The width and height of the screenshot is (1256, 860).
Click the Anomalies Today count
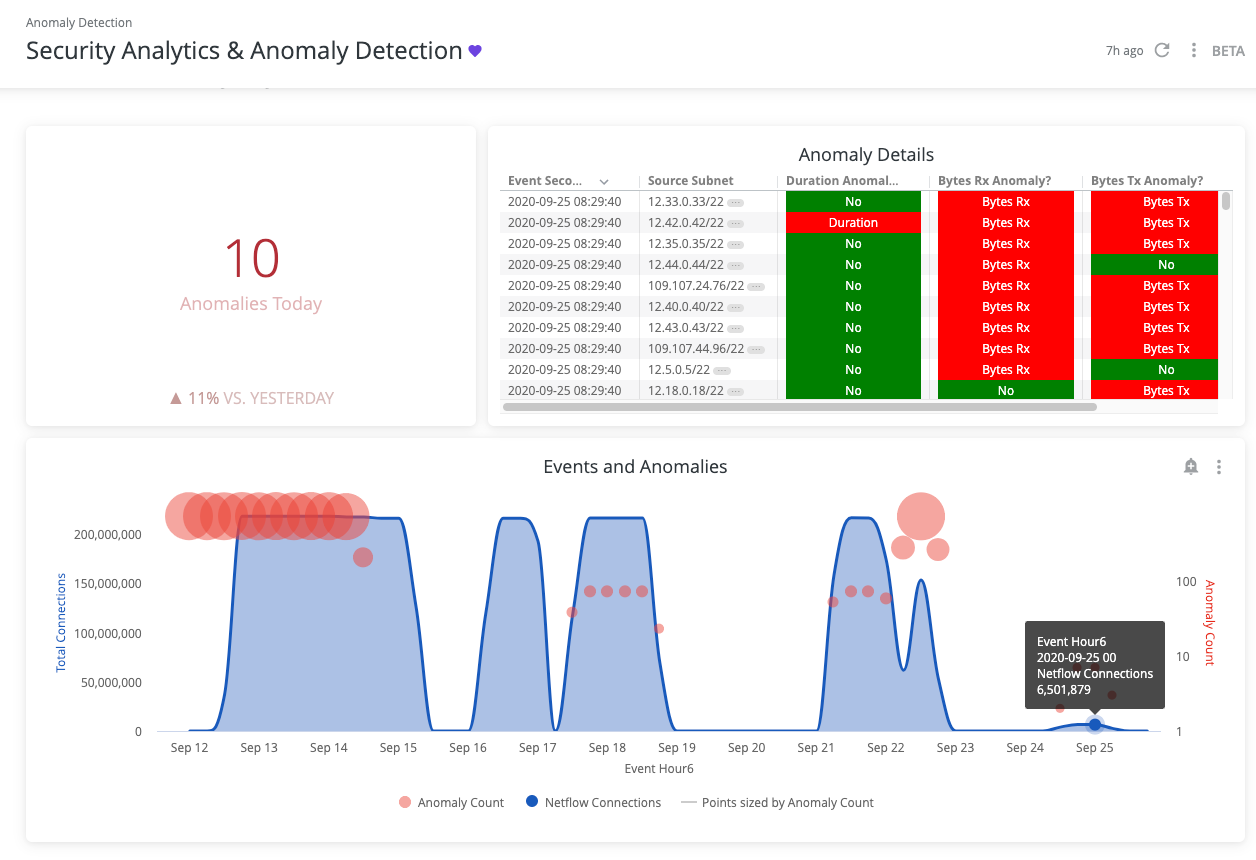(x=250, y=259)
